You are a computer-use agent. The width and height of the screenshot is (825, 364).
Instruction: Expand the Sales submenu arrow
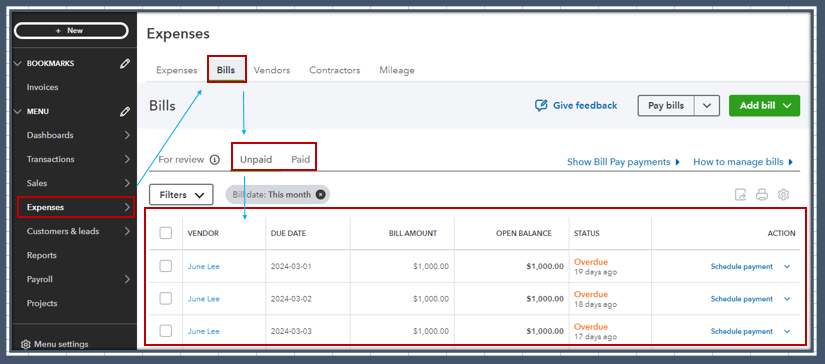click(x=127, y=183)
